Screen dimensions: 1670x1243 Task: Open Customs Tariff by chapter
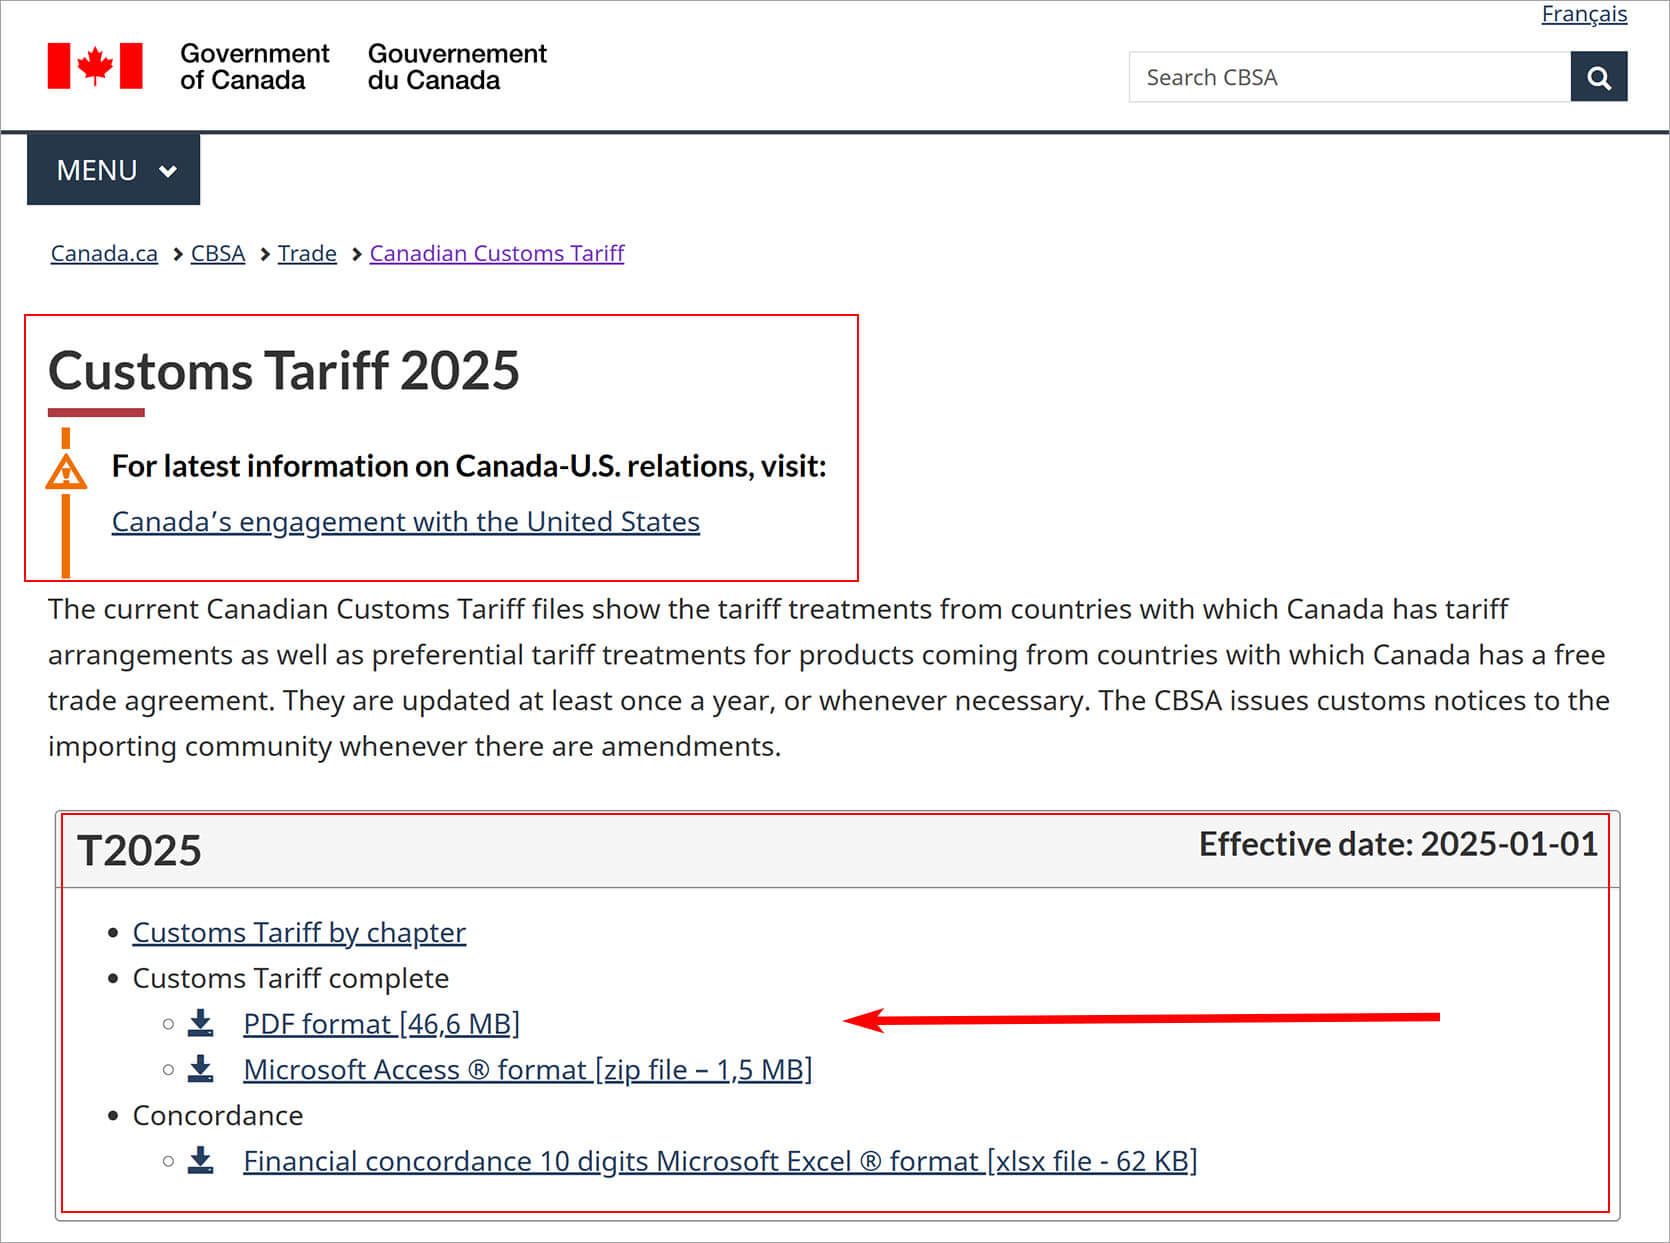(298, 932)
